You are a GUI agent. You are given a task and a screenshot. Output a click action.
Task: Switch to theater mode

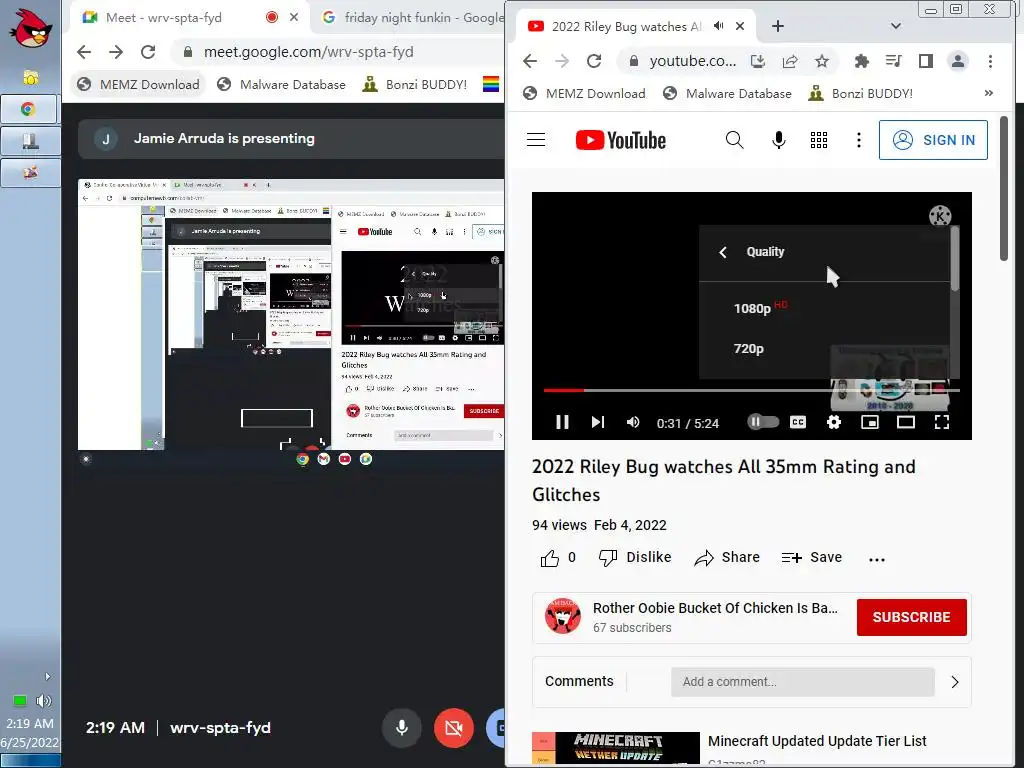[x=906, y=423]
